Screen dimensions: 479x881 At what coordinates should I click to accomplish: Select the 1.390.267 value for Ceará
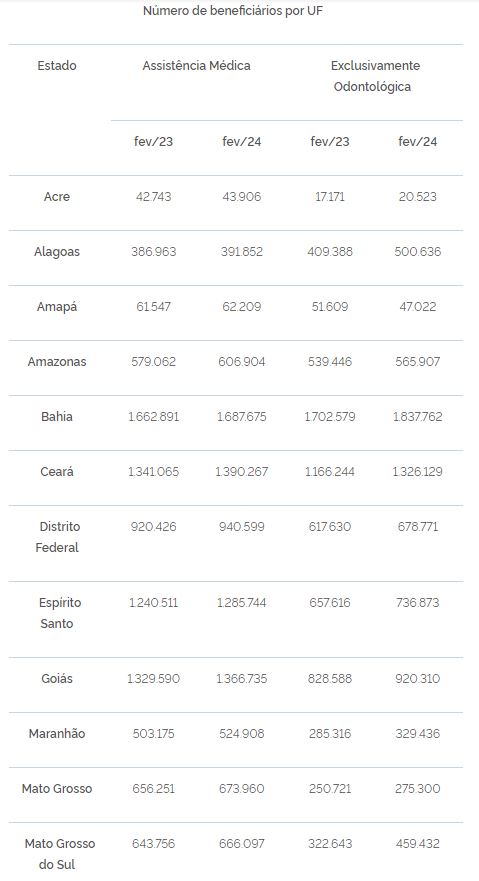pos(241,472)
